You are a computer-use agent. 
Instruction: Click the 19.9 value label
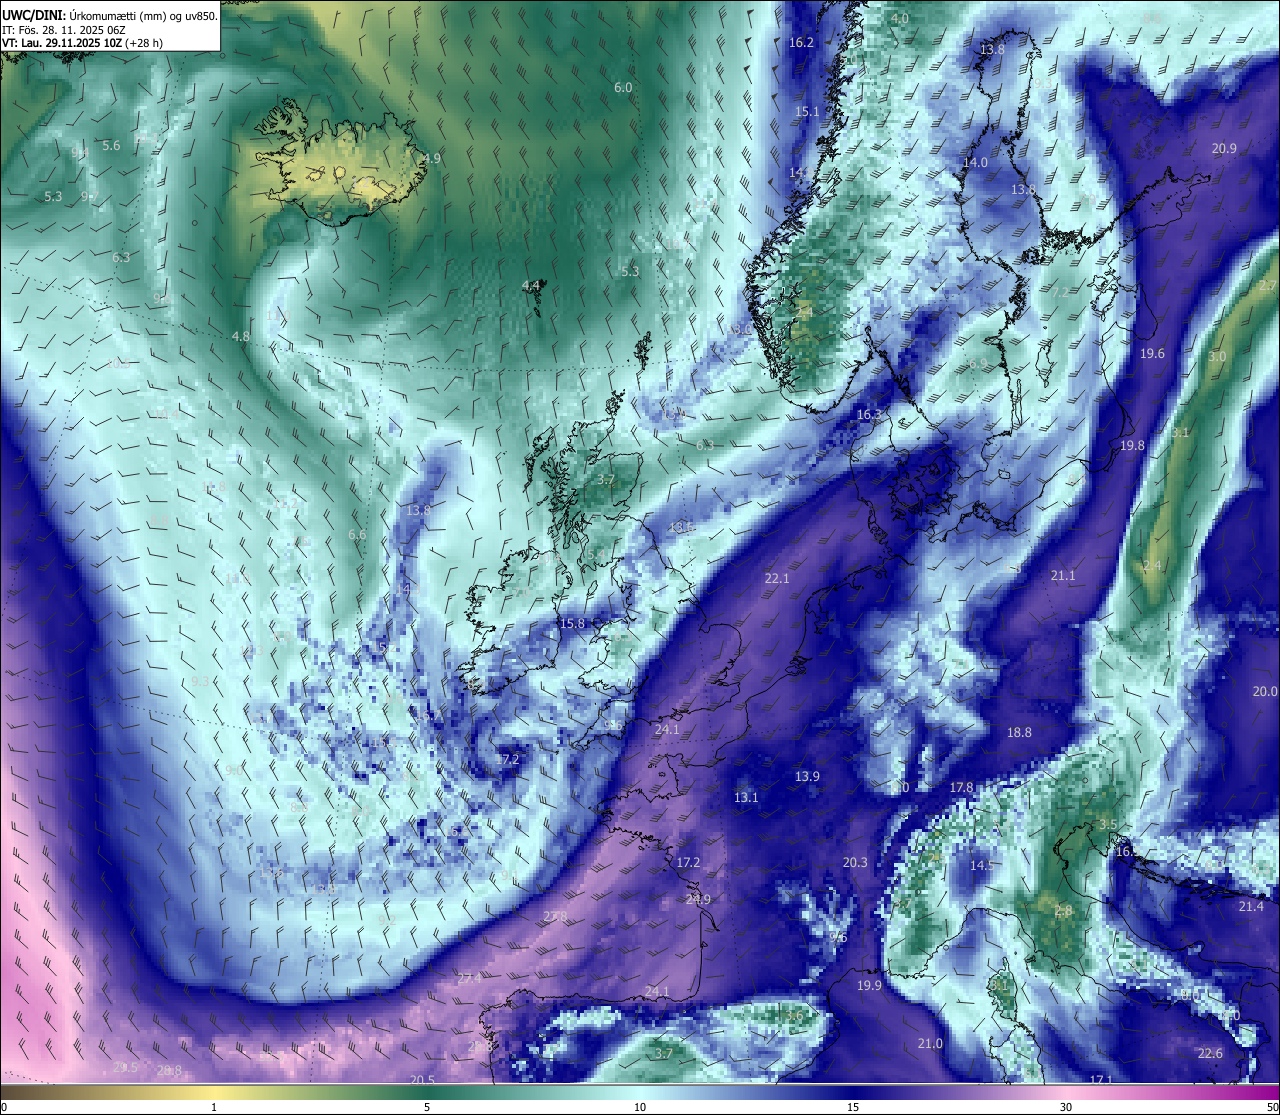tap(869, 985)
